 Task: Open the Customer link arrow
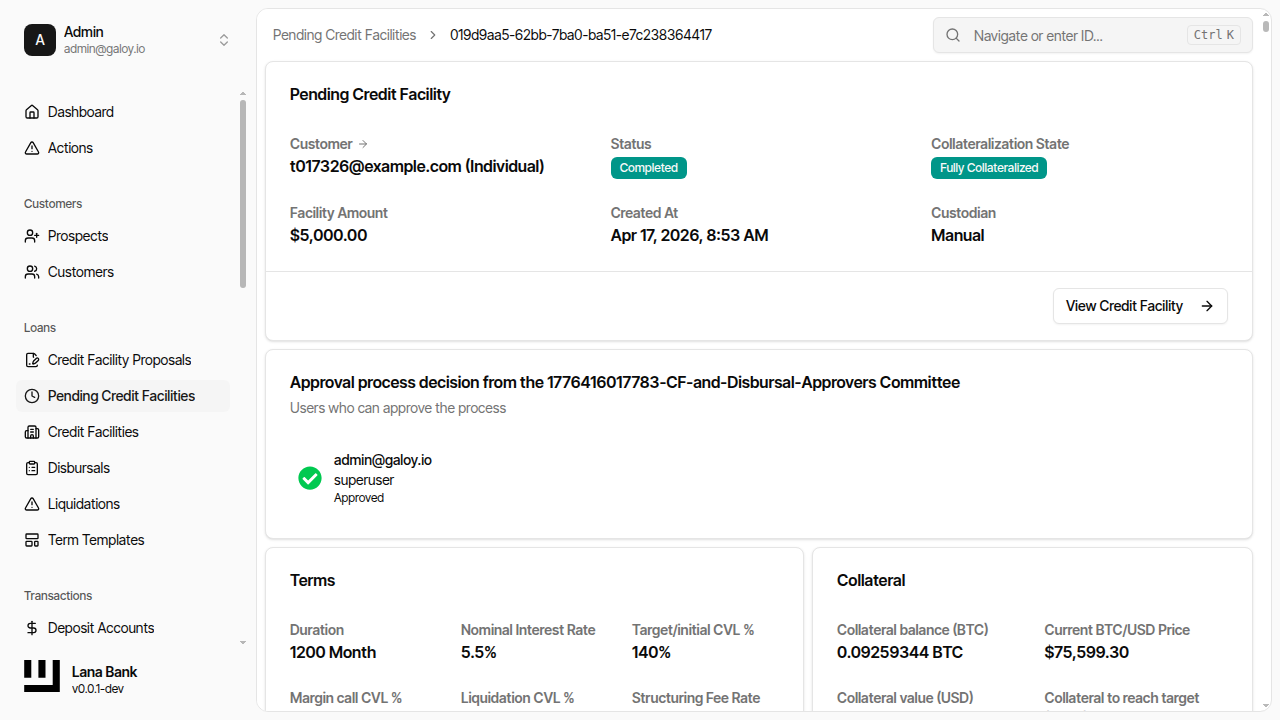[363, 144]
